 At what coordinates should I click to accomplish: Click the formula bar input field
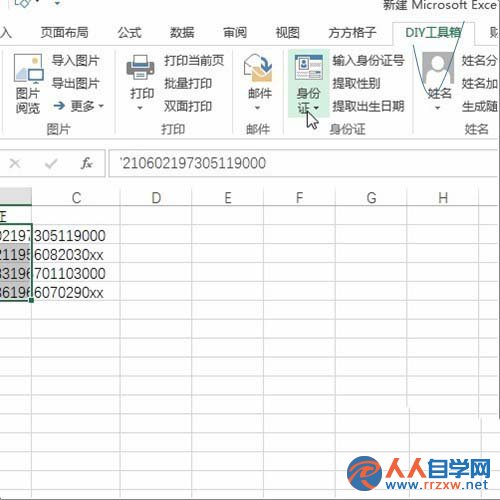(303, 163)
